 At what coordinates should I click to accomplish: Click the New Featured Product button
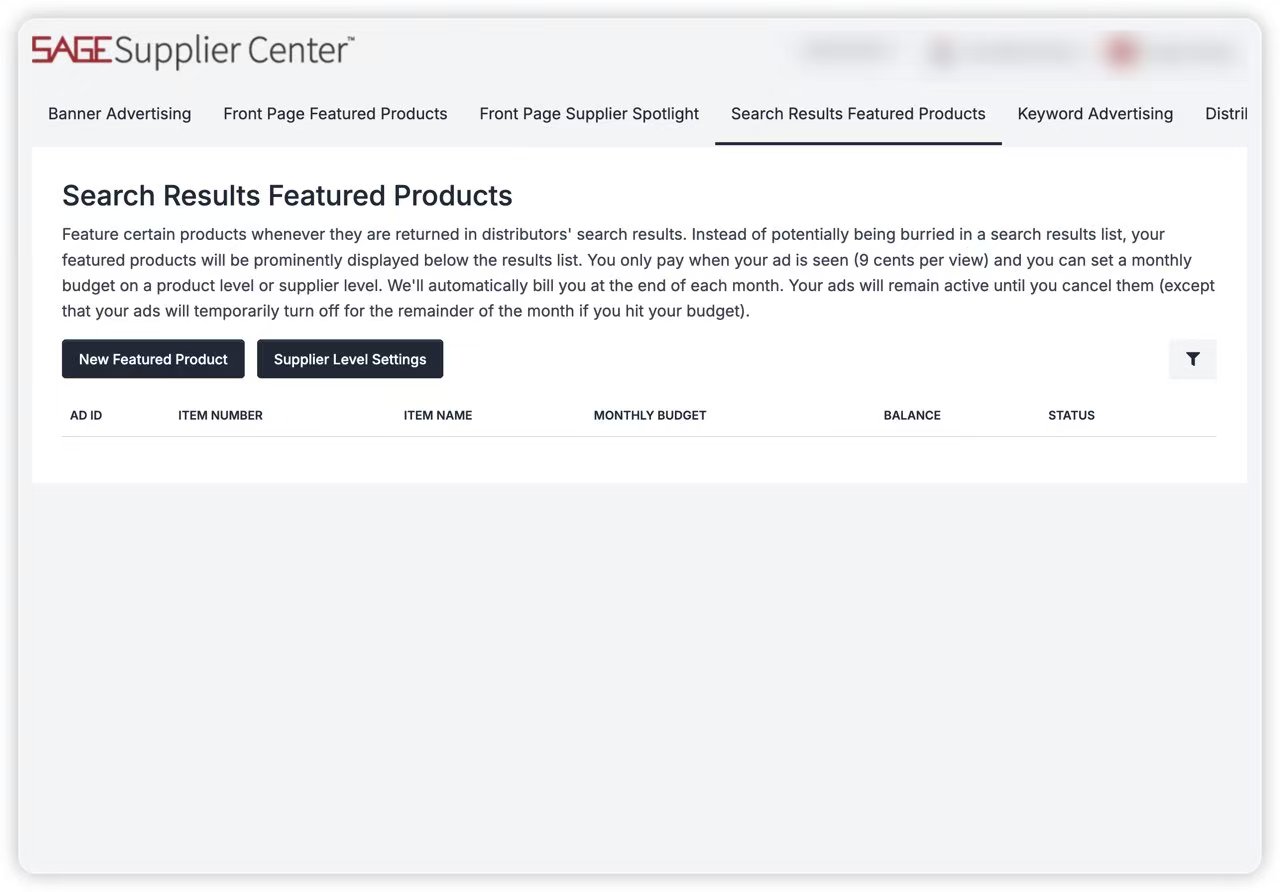pos(153,360)
